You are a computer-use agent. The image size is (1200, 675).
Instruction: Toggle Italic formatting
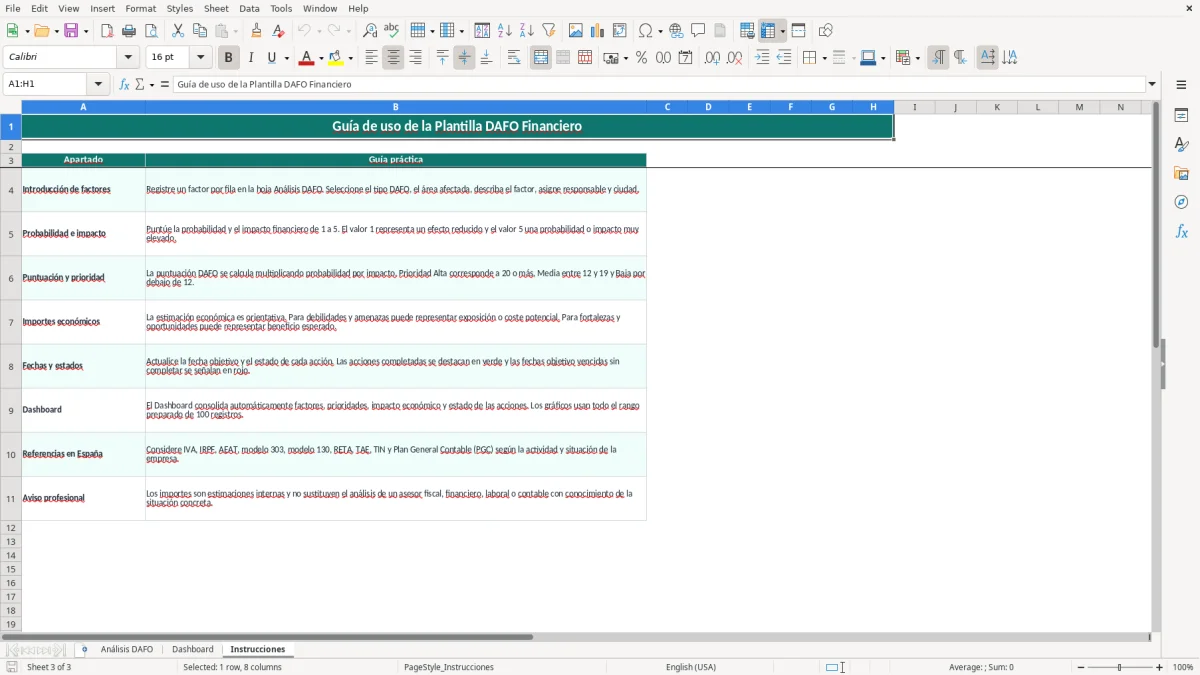[251, 58]
